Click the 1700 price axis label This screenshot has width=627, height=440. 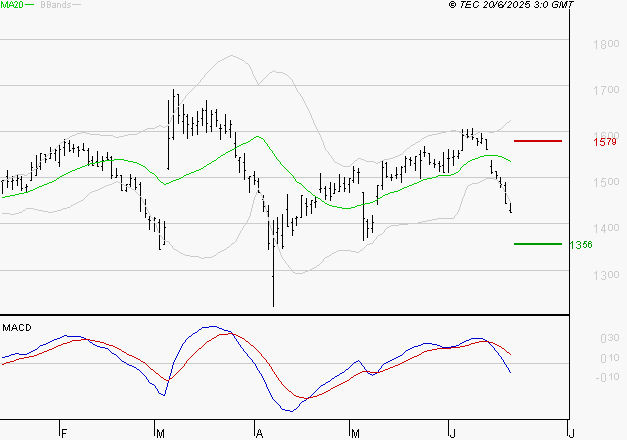click(606, 90)
